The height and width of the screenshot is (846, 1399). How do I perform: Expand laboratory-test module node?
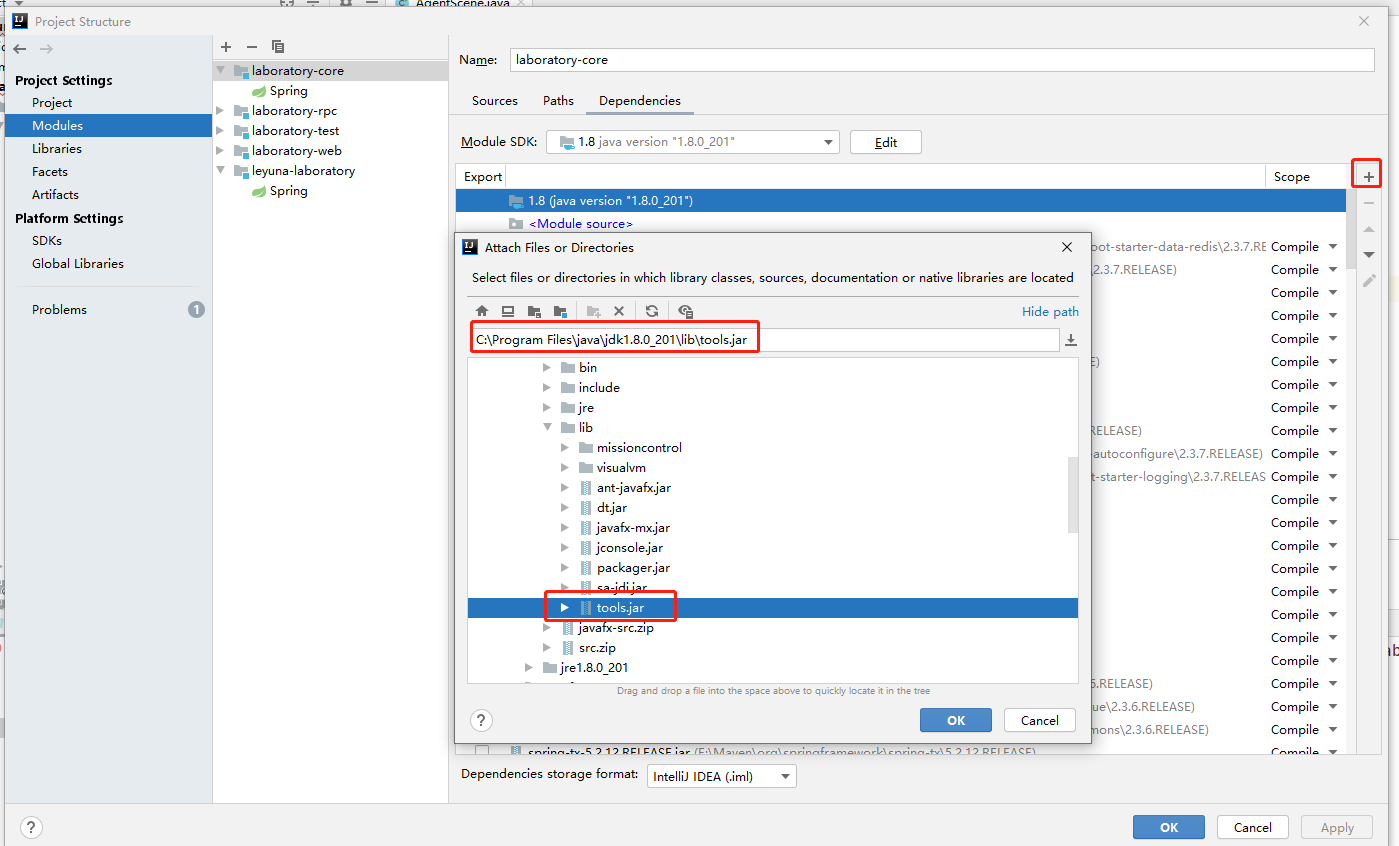221,131
